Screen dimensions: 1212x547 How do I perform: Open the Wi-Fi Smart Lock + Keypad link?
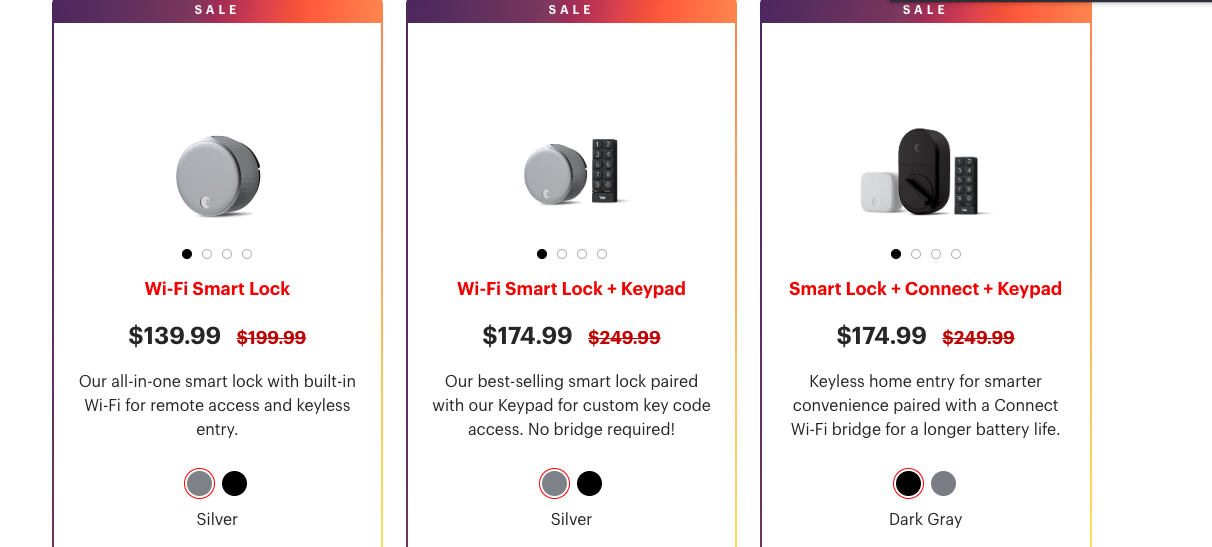[x=571, y=289]
